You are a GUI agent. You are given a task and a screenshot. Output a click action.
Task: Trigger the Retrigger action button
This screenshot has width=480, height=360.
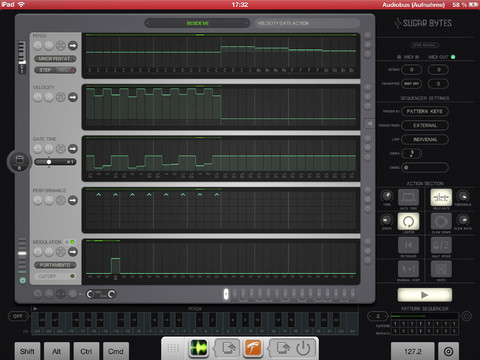(408, 245)
